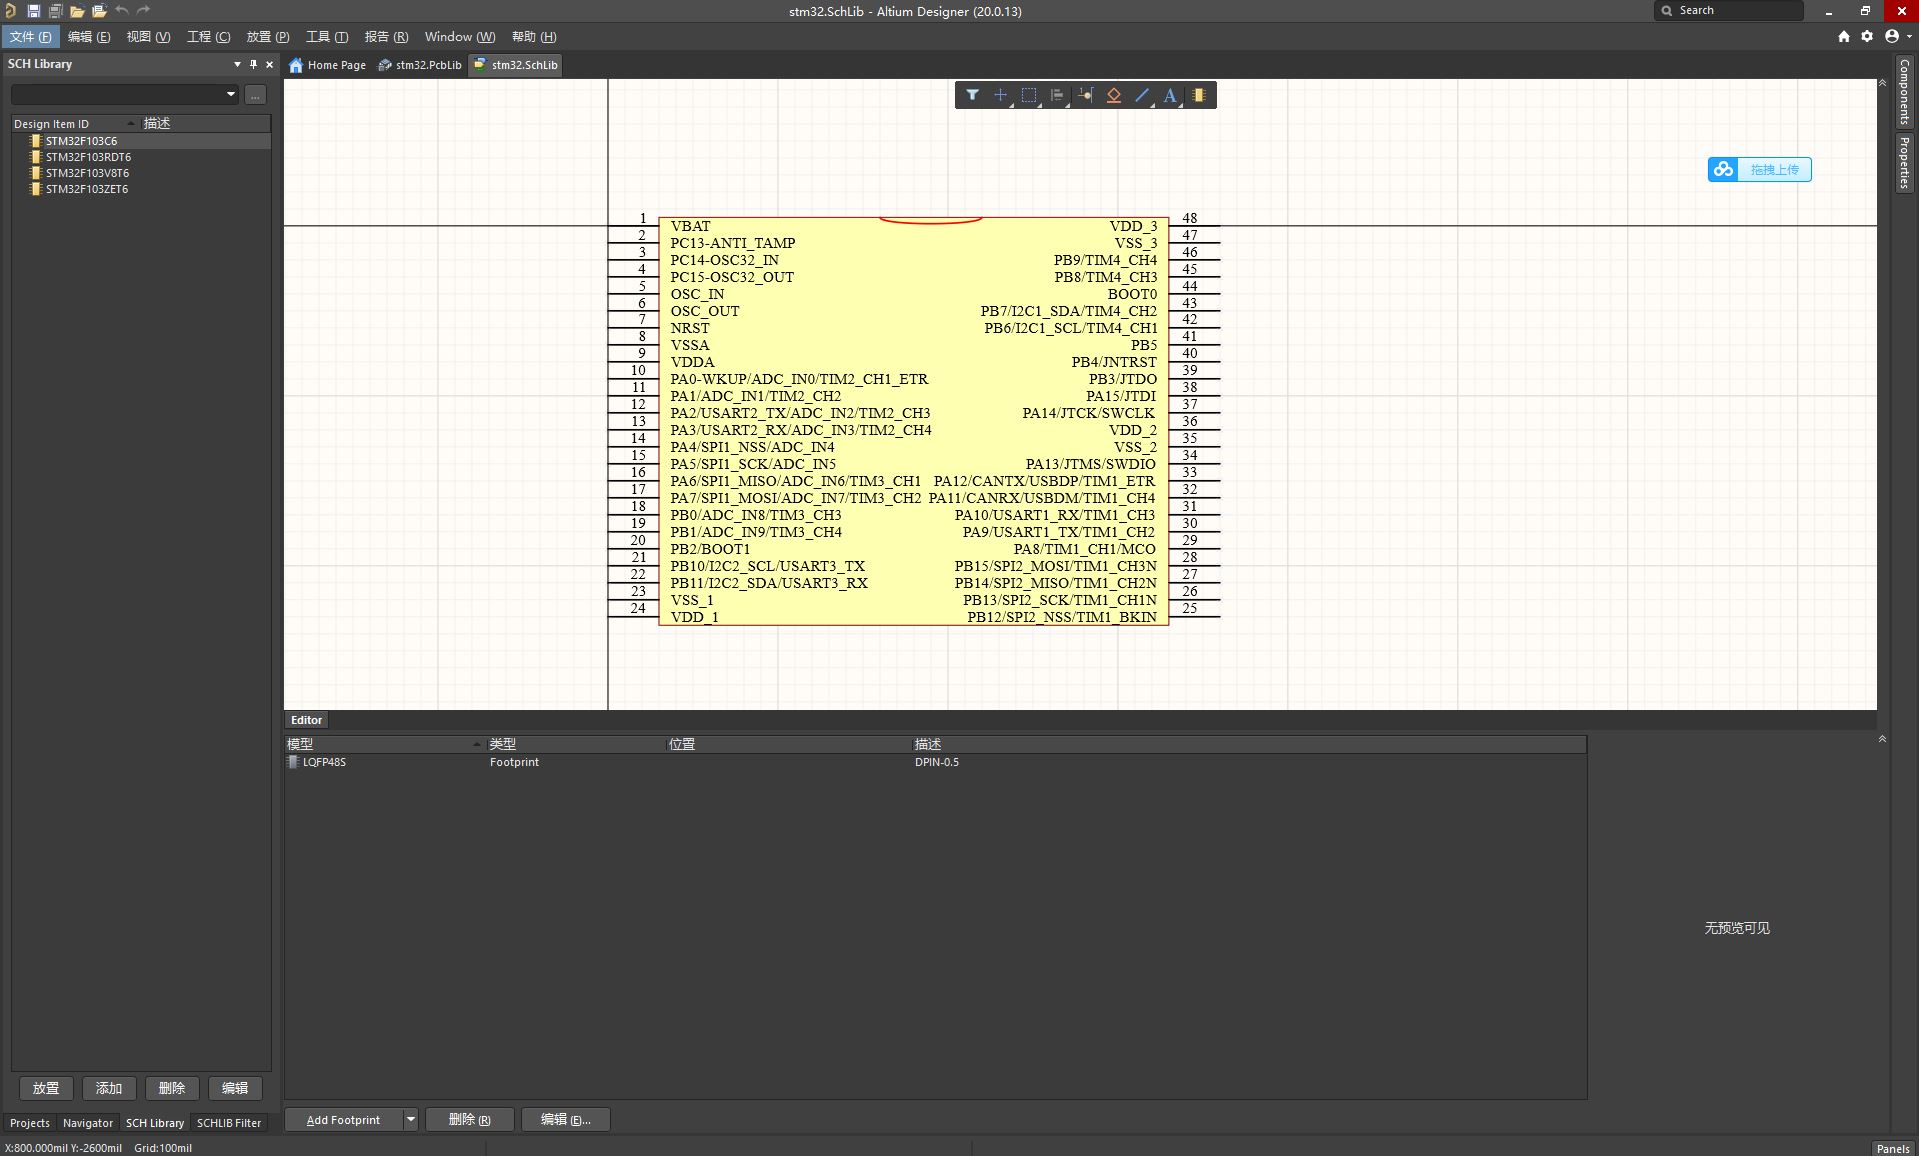
Task: Open a file with the folder icon
Action: point(77,11)
